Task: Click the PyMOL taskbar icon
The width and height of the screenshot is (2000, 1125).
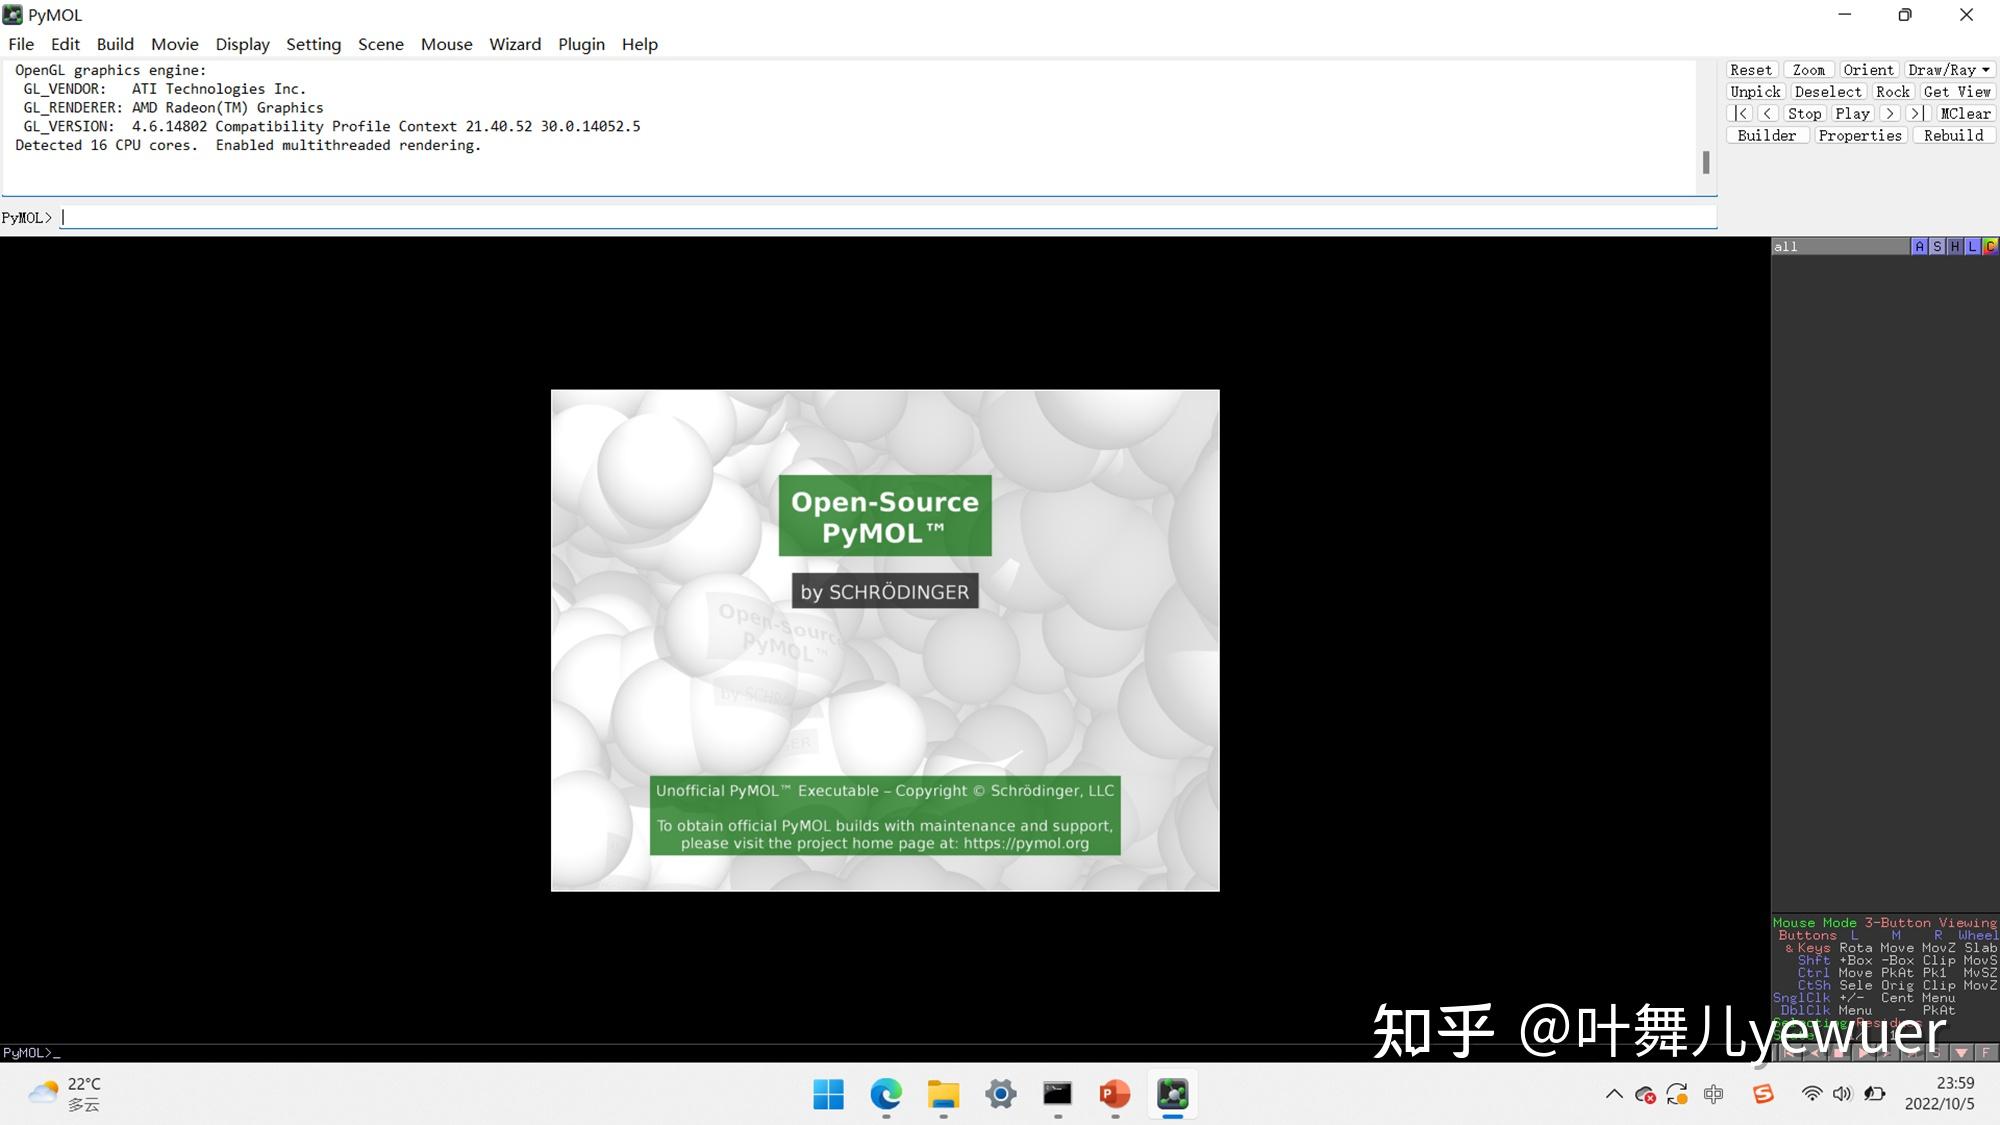Action: point(1172,1095)
